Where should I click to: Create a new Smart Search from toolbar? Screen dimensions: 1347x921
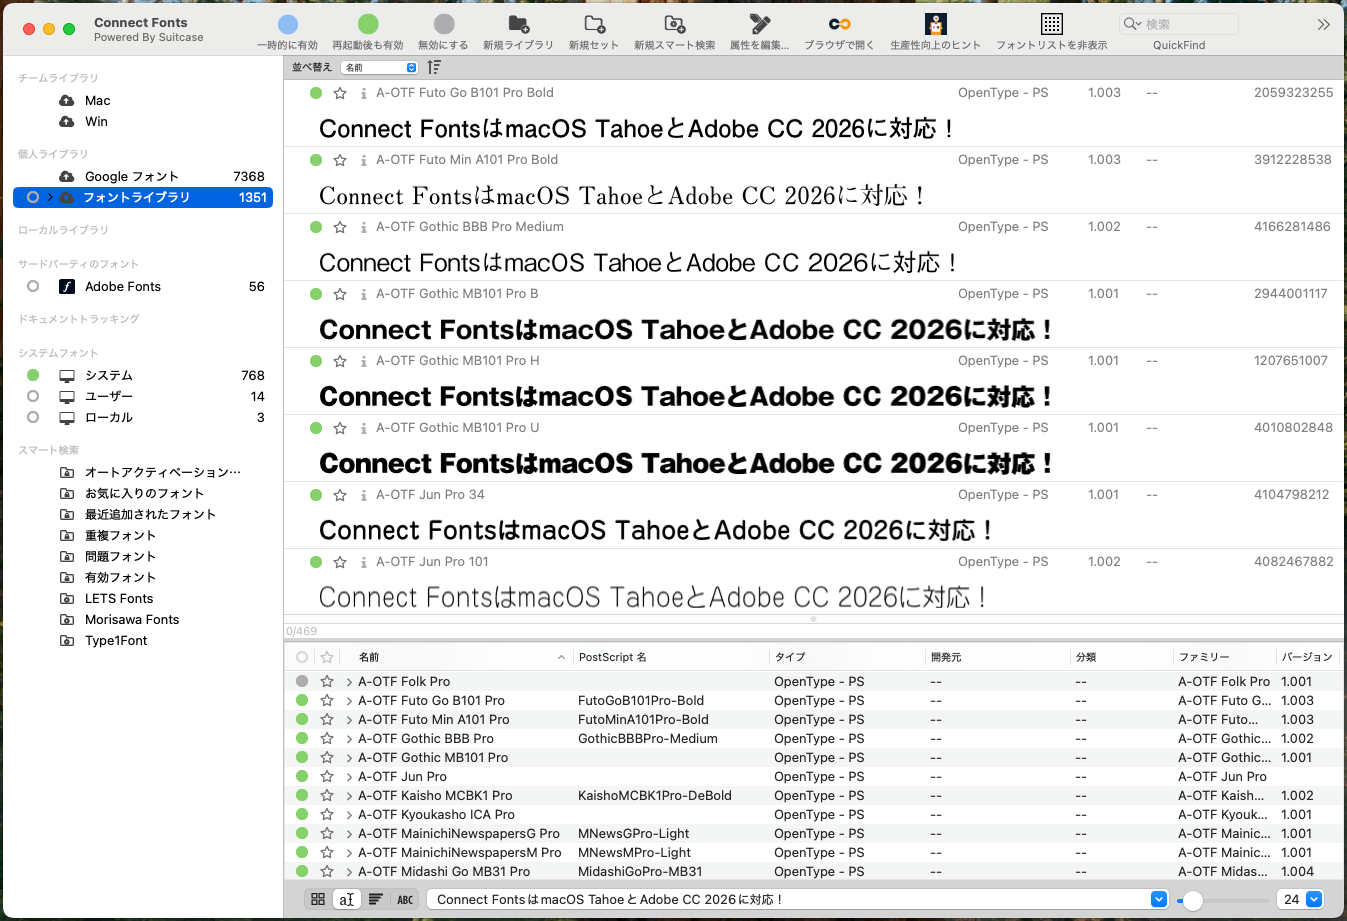674,24
